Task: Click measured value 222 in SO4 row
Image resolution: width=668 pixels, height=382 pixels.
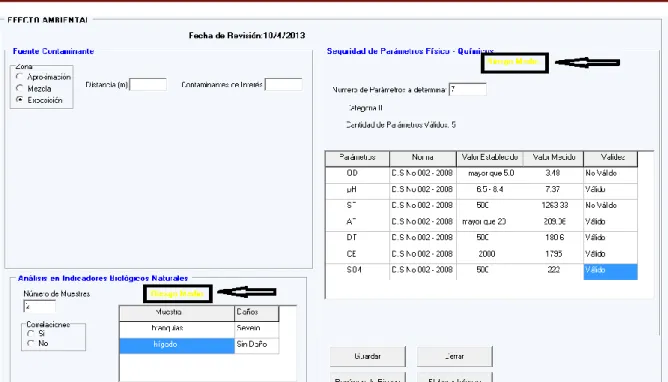Action: 553,270
